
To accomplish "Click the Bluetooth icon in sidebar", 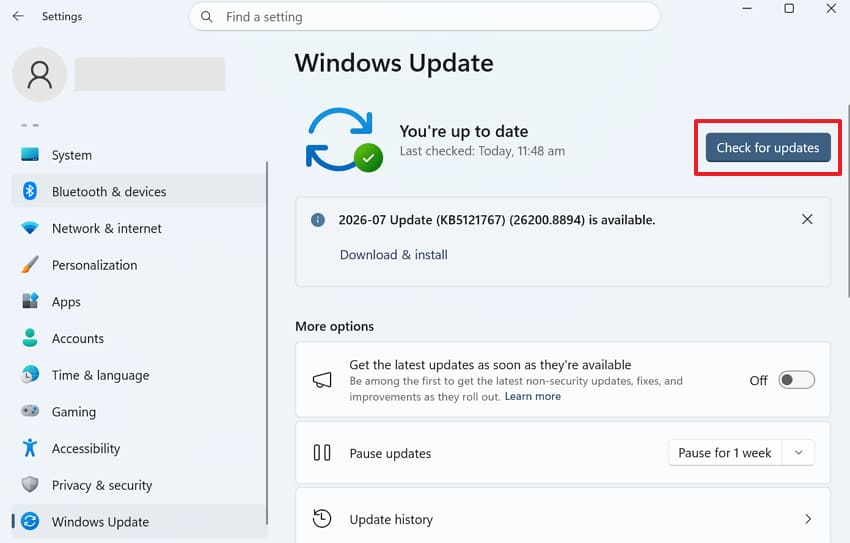I will [x=30, y=191].
